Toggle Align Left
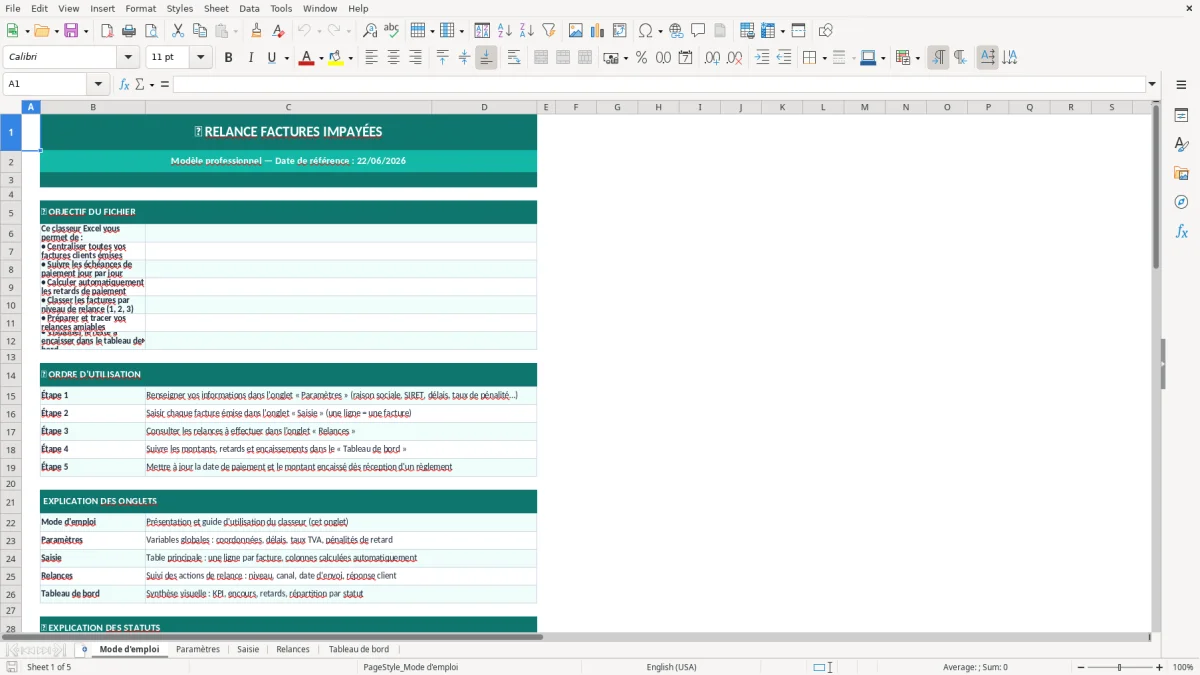1200x675 pixels. click(371, 58)
